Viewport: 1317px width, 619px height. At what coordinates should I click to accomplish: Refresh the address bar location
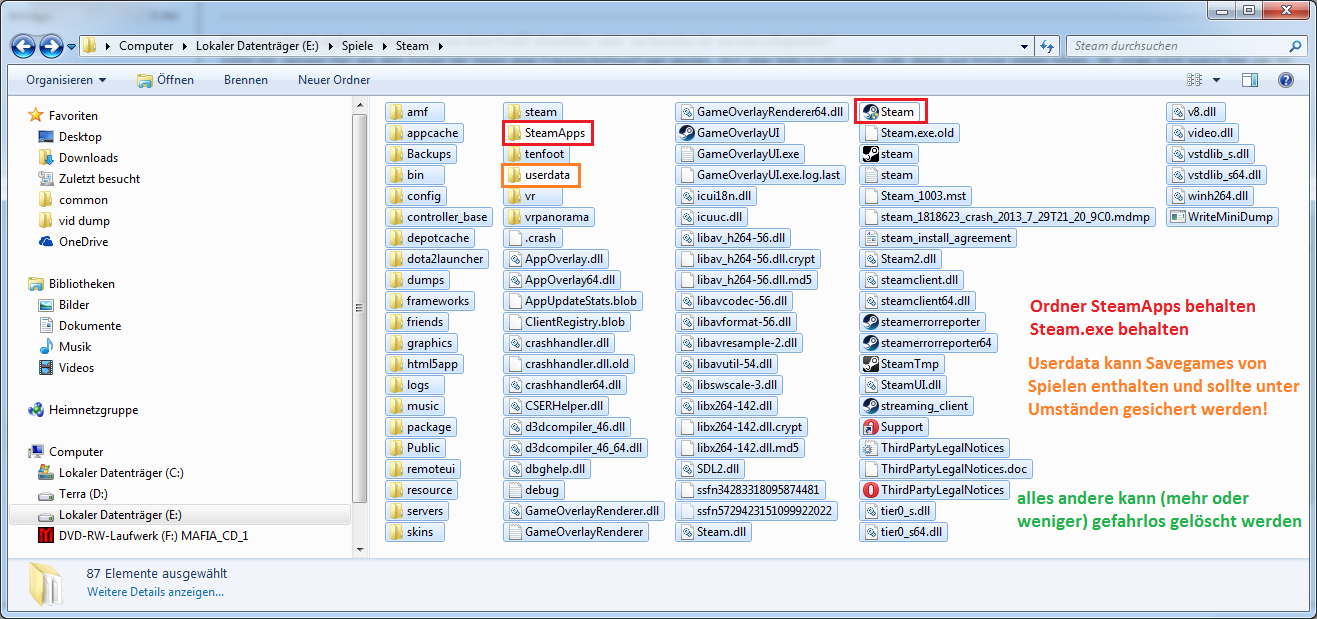1047,46
